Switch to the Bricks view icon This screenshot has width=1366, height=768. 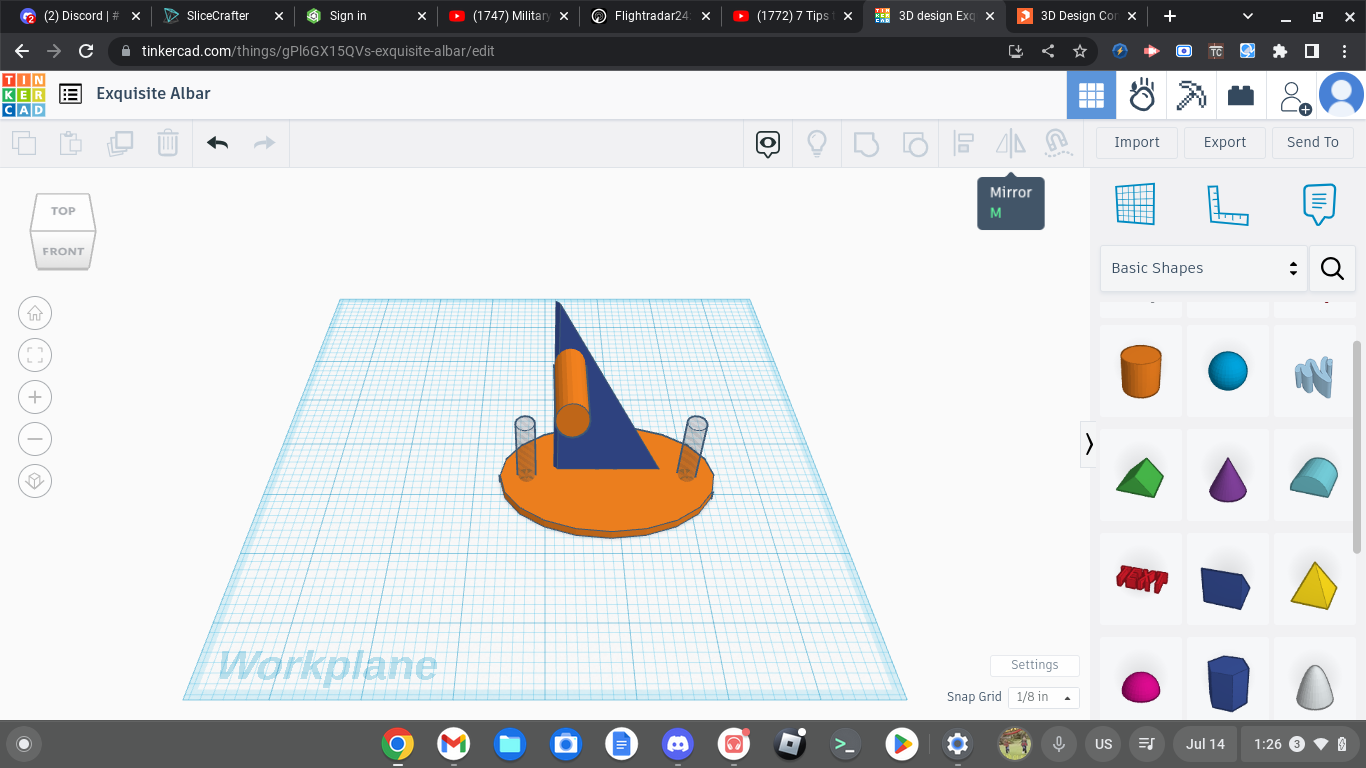click(1241, 96)
